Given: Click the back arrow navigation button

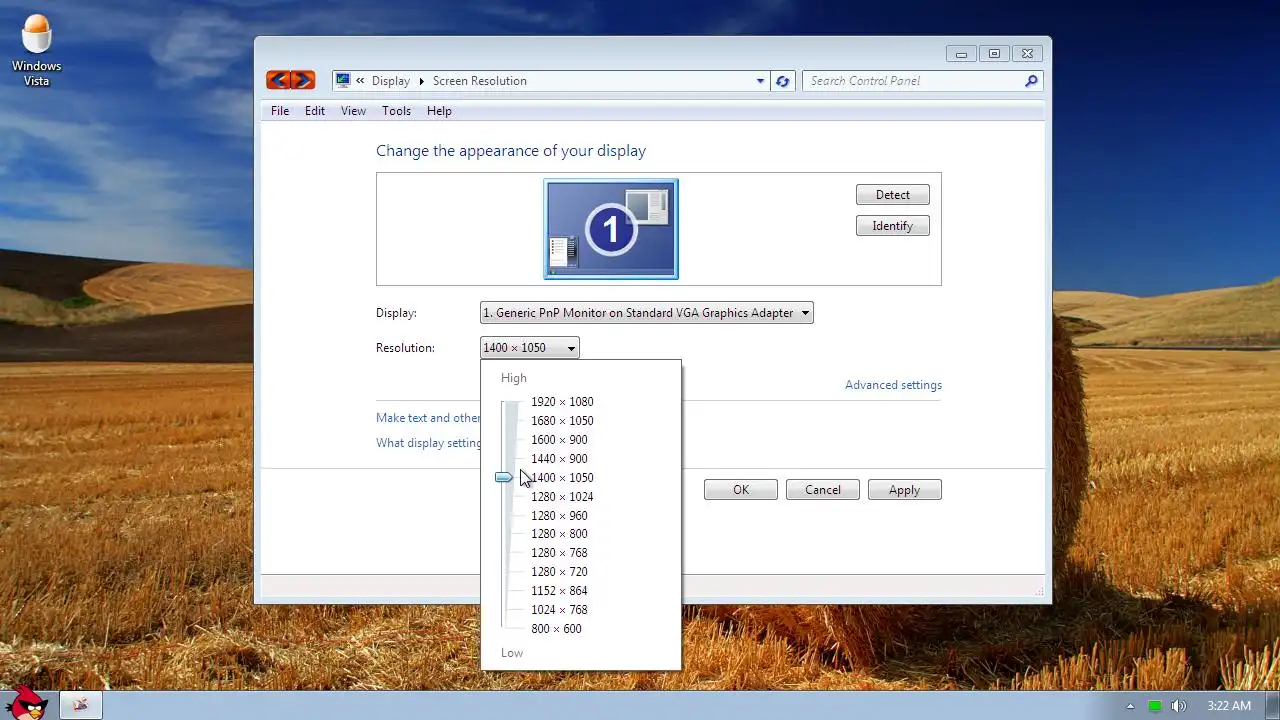Looking at the screenshot, I should tap(277, 80).
